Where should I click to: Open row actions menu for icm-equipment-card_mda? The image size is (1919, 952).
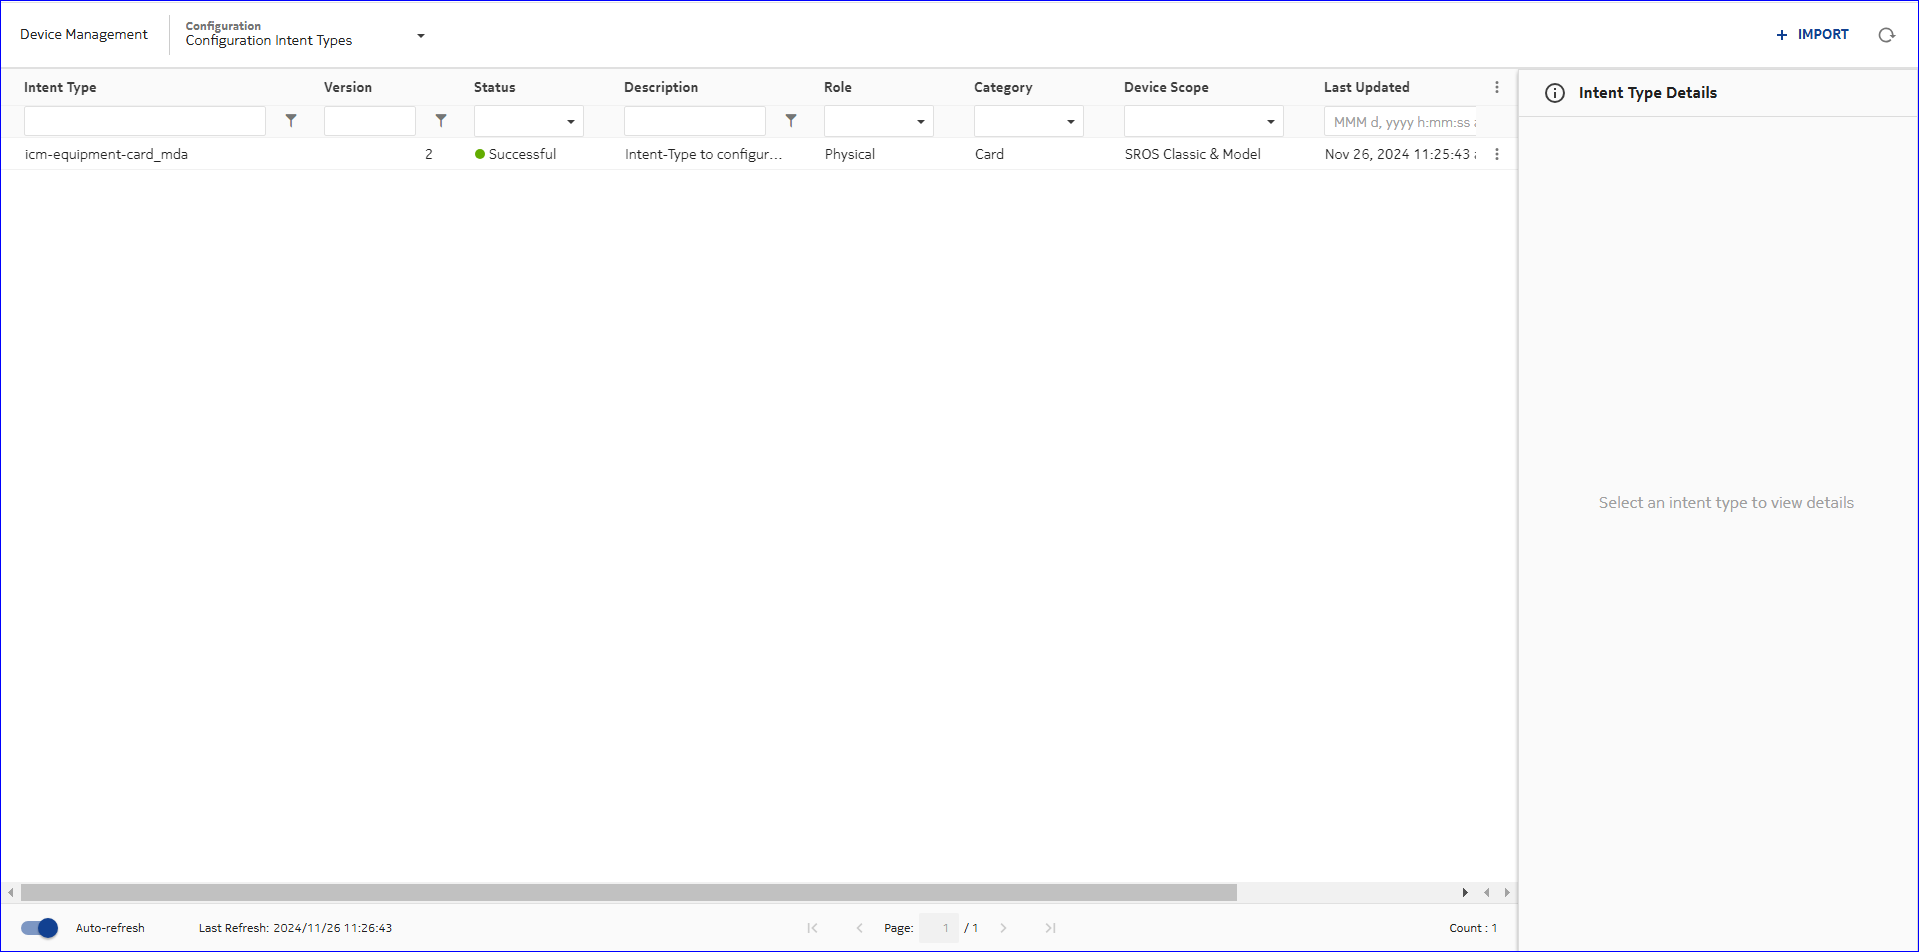[x=1497, y=154]
